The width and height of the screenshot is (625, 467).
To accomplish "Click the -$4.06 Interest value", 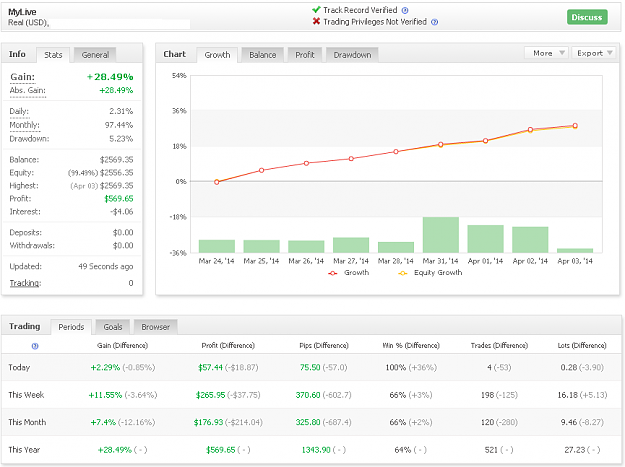I will tap(122, 212).
